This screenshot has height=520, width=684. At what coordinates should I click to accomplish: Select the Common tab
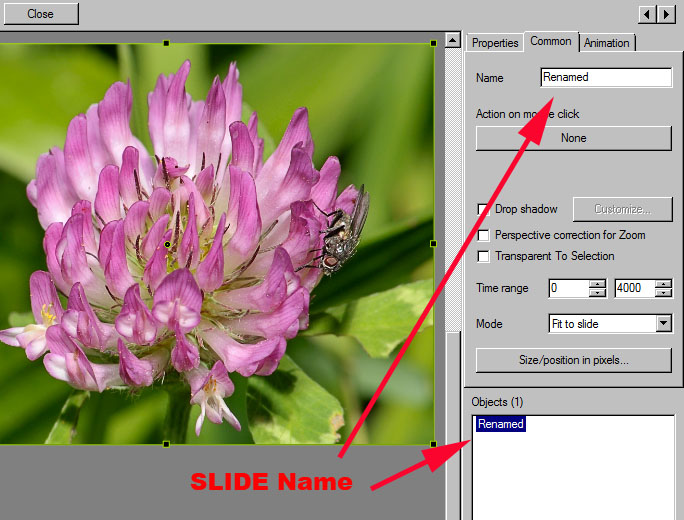[551, 41]
